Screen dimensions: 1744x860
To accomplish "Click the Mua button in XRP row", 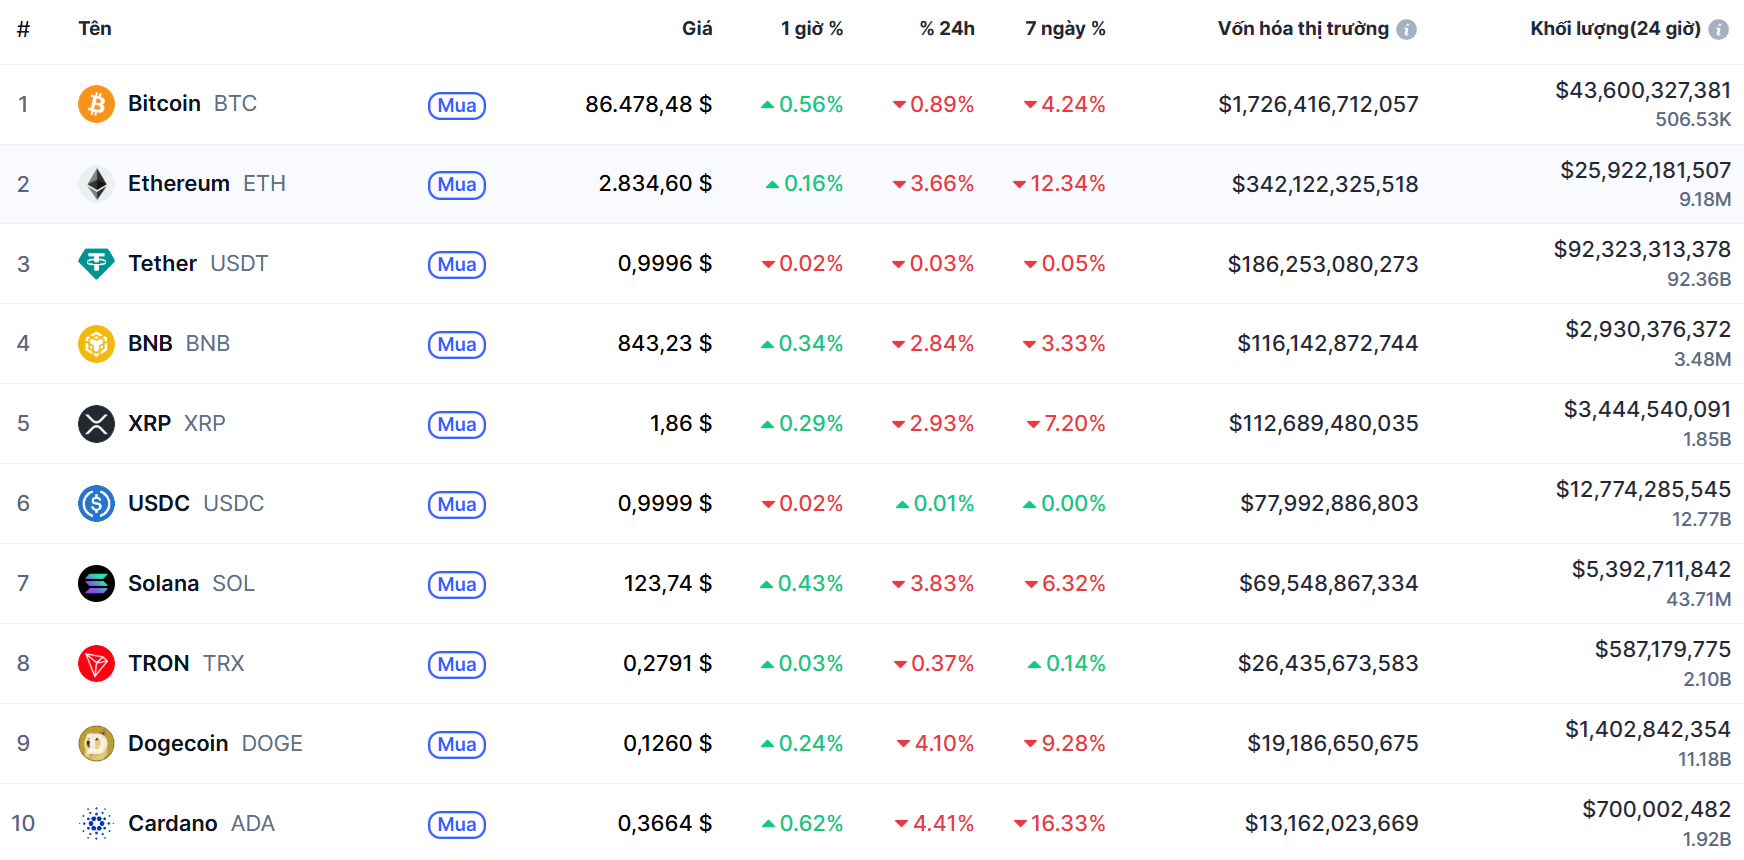I will pos(457,425).
